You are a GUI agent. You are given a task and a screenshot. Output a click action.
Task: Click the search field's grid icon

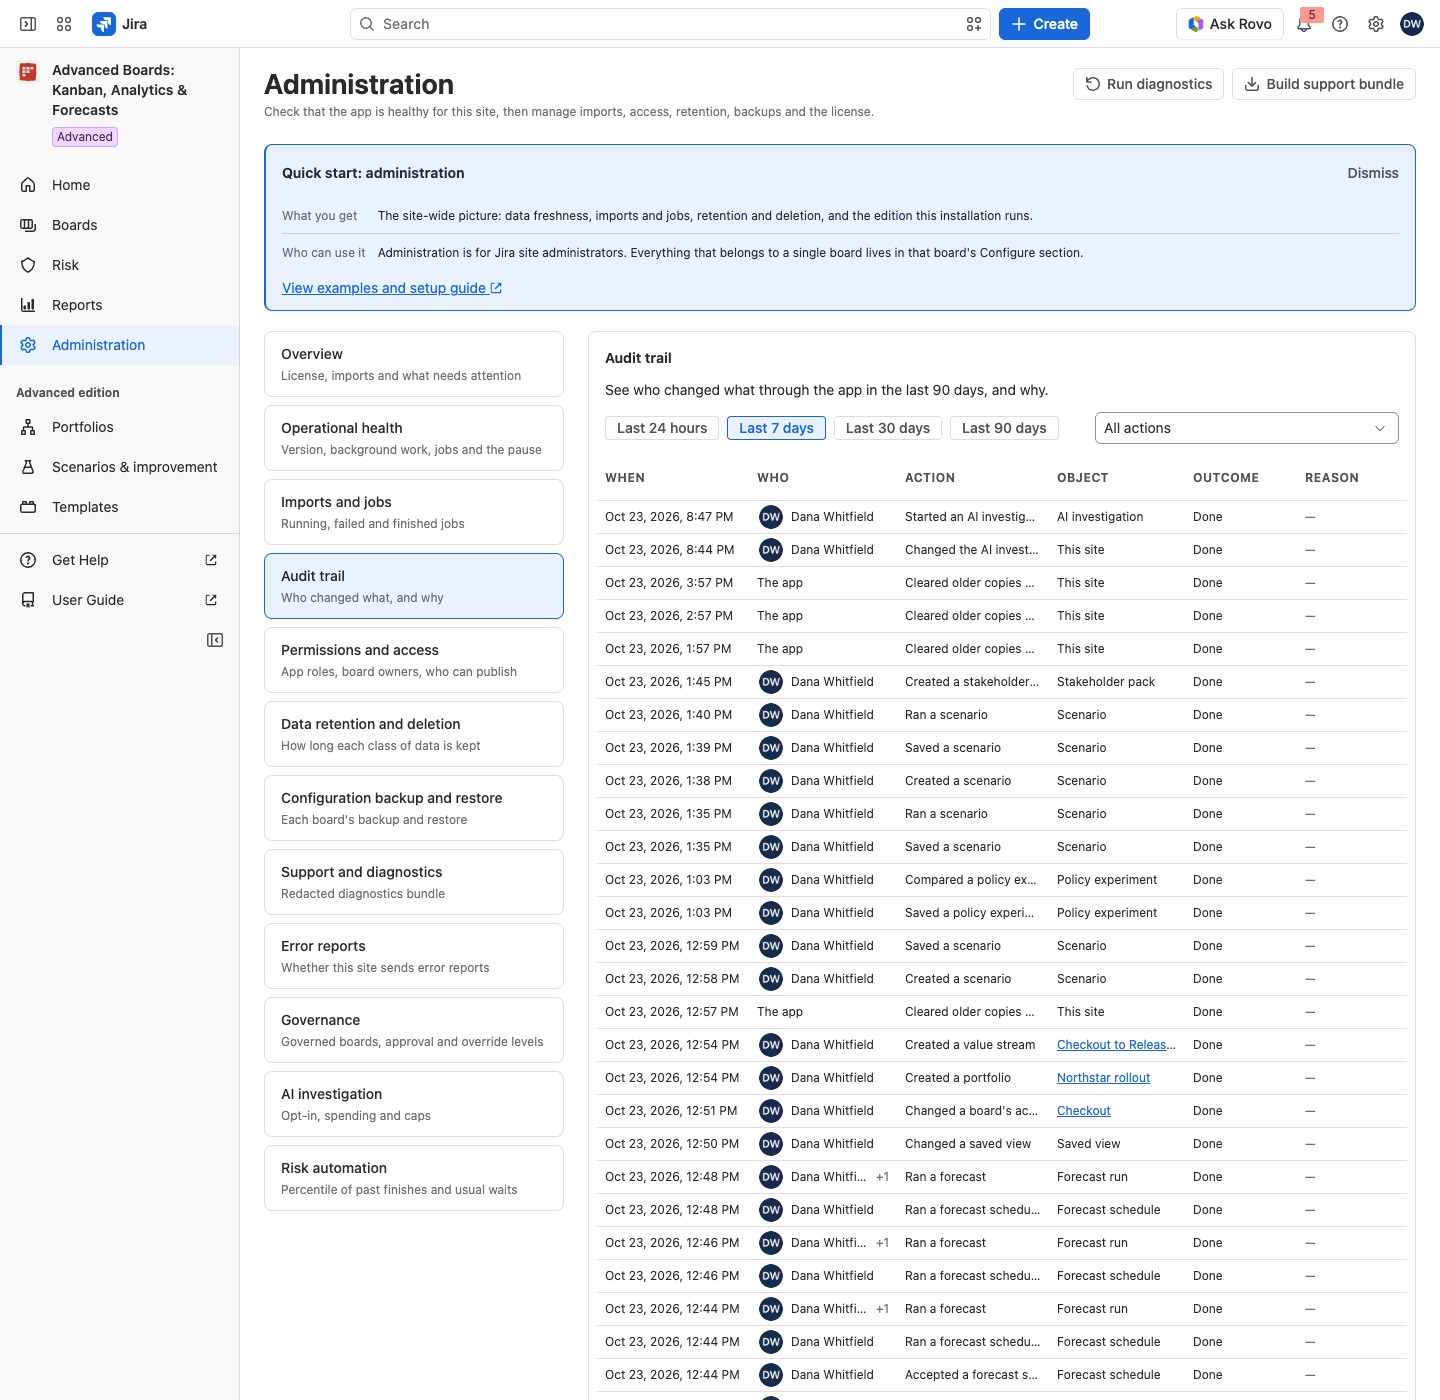[x=974, y=24]
